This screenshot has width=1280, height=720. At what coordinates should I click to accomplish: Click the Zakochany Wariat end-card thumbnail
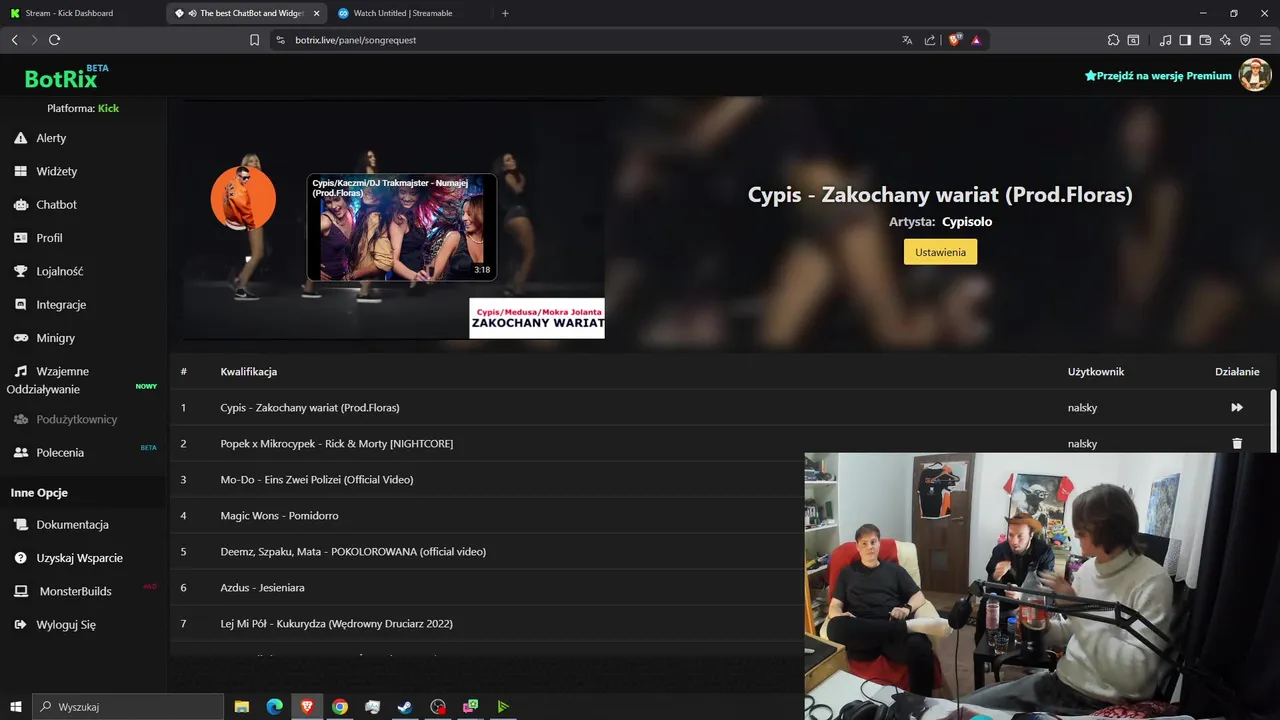tap(537, 318)
